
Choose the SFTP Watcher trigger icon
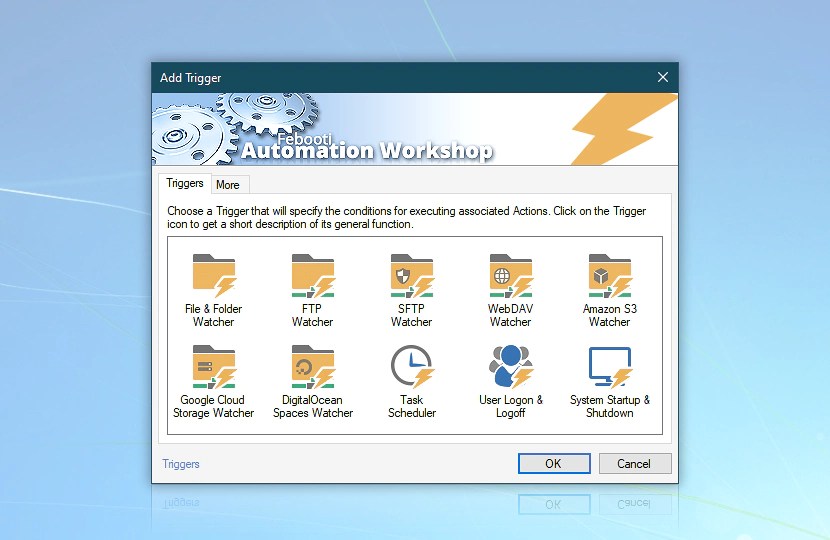[412, 275]
